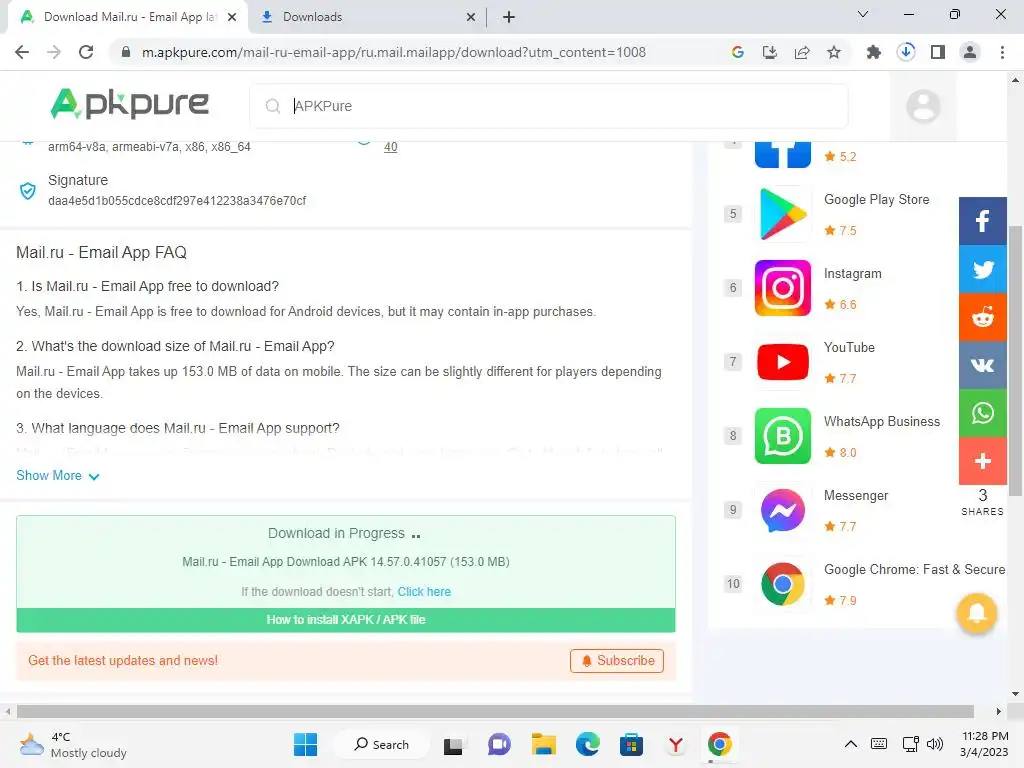1024x768 pixels.
Task: Open How to install XAPK / APK file
Action: (345, 620)
